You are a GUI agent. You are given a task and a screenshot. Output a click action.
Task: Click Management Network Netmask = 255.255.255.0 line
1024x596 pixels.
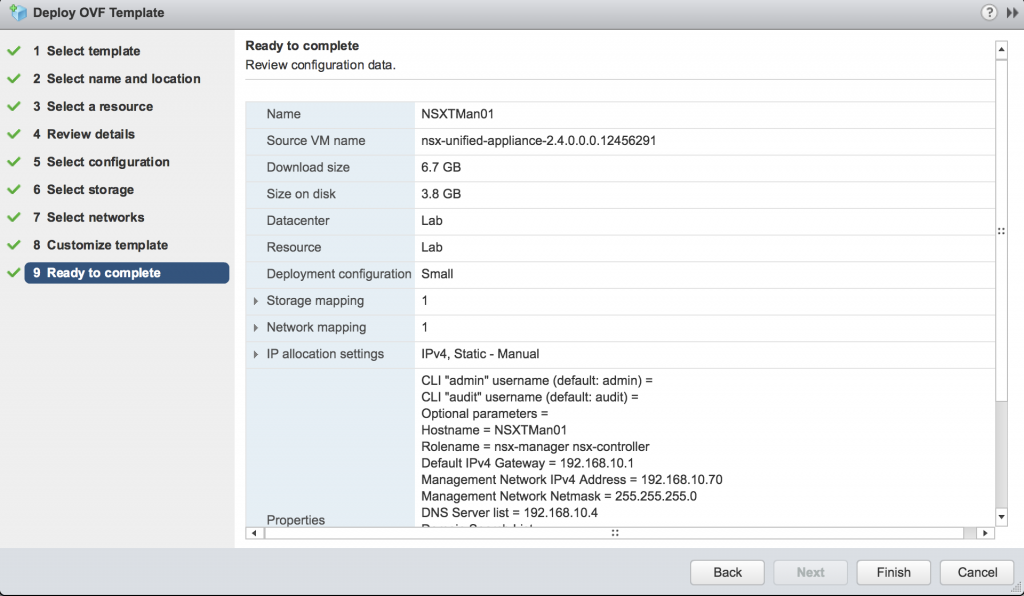tap(558, 497)
